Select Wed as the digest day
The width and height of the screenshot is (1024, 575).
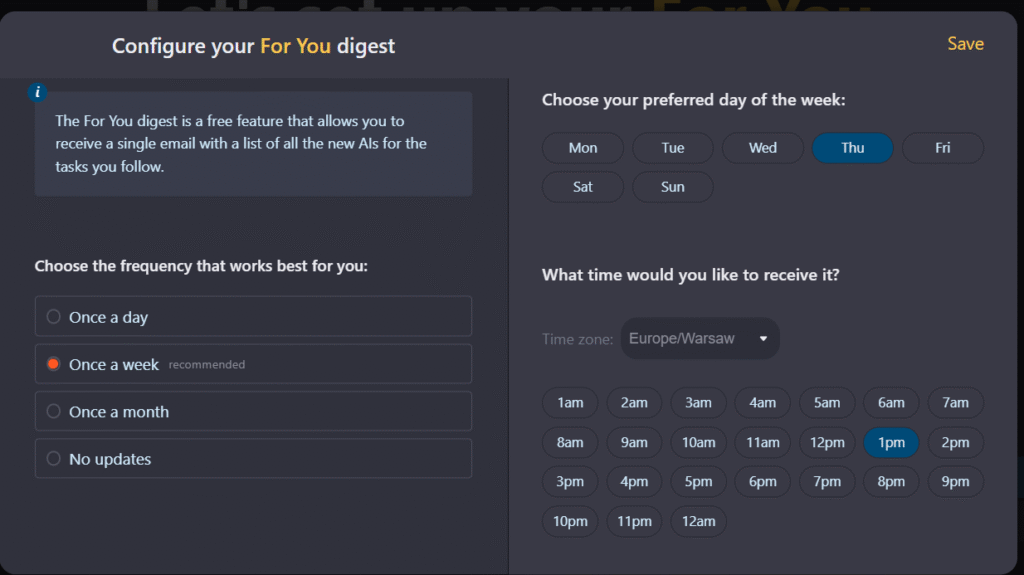pyautogui.click(x=763, y=148)
